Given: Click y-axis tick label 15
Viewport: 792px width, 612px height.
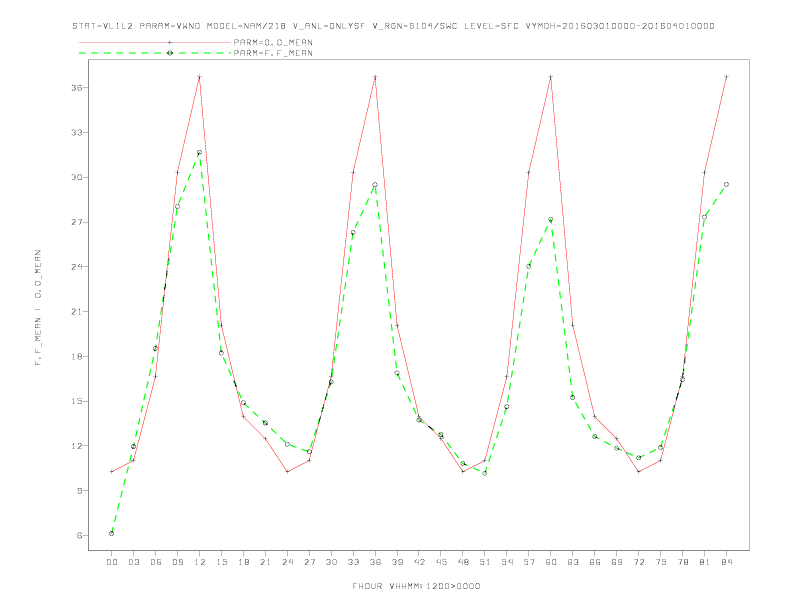Looking at the screenshot, I should [77, 401].
